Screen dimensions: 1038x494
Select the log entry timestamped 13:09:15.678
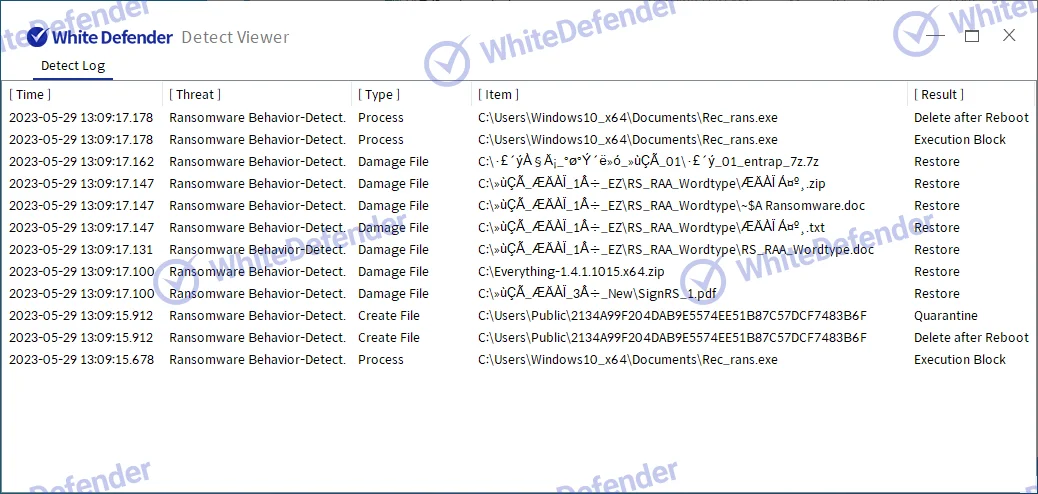pyautogui.click(x=81, y=360)
